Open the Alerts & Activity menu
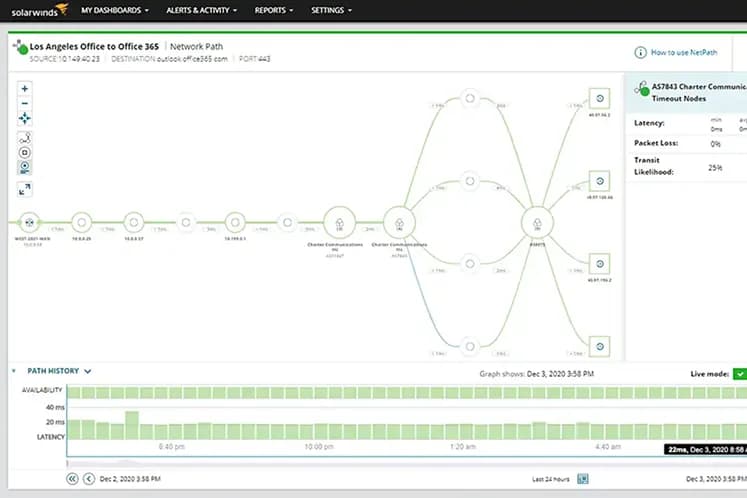The width and height of the screenshot is (747, 498). (x=202, y=10)
